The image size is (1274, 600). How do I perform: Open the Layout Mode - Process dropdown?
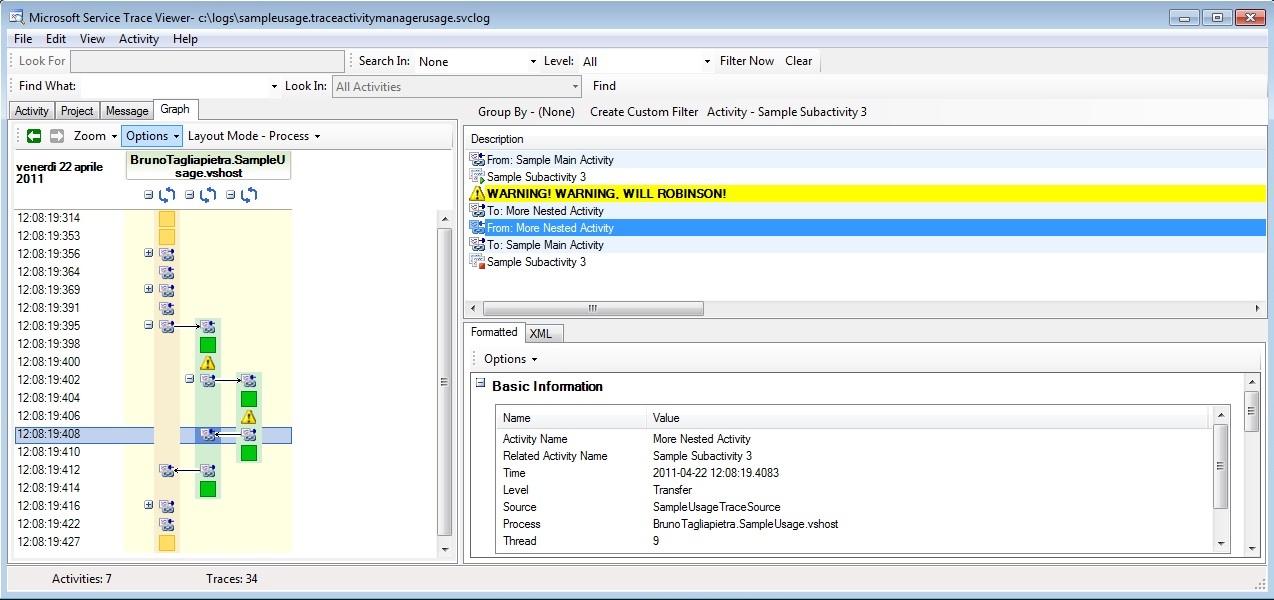point(254,136)
